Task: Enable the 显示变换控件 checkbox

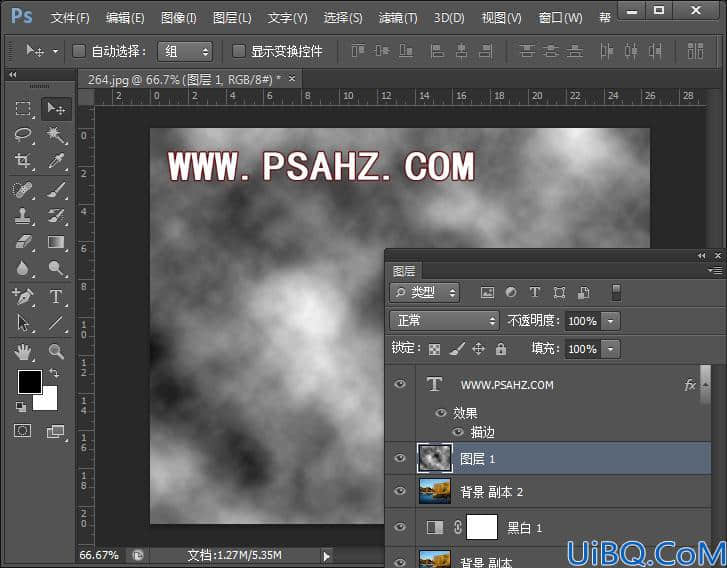Action: tap(238, 51)
